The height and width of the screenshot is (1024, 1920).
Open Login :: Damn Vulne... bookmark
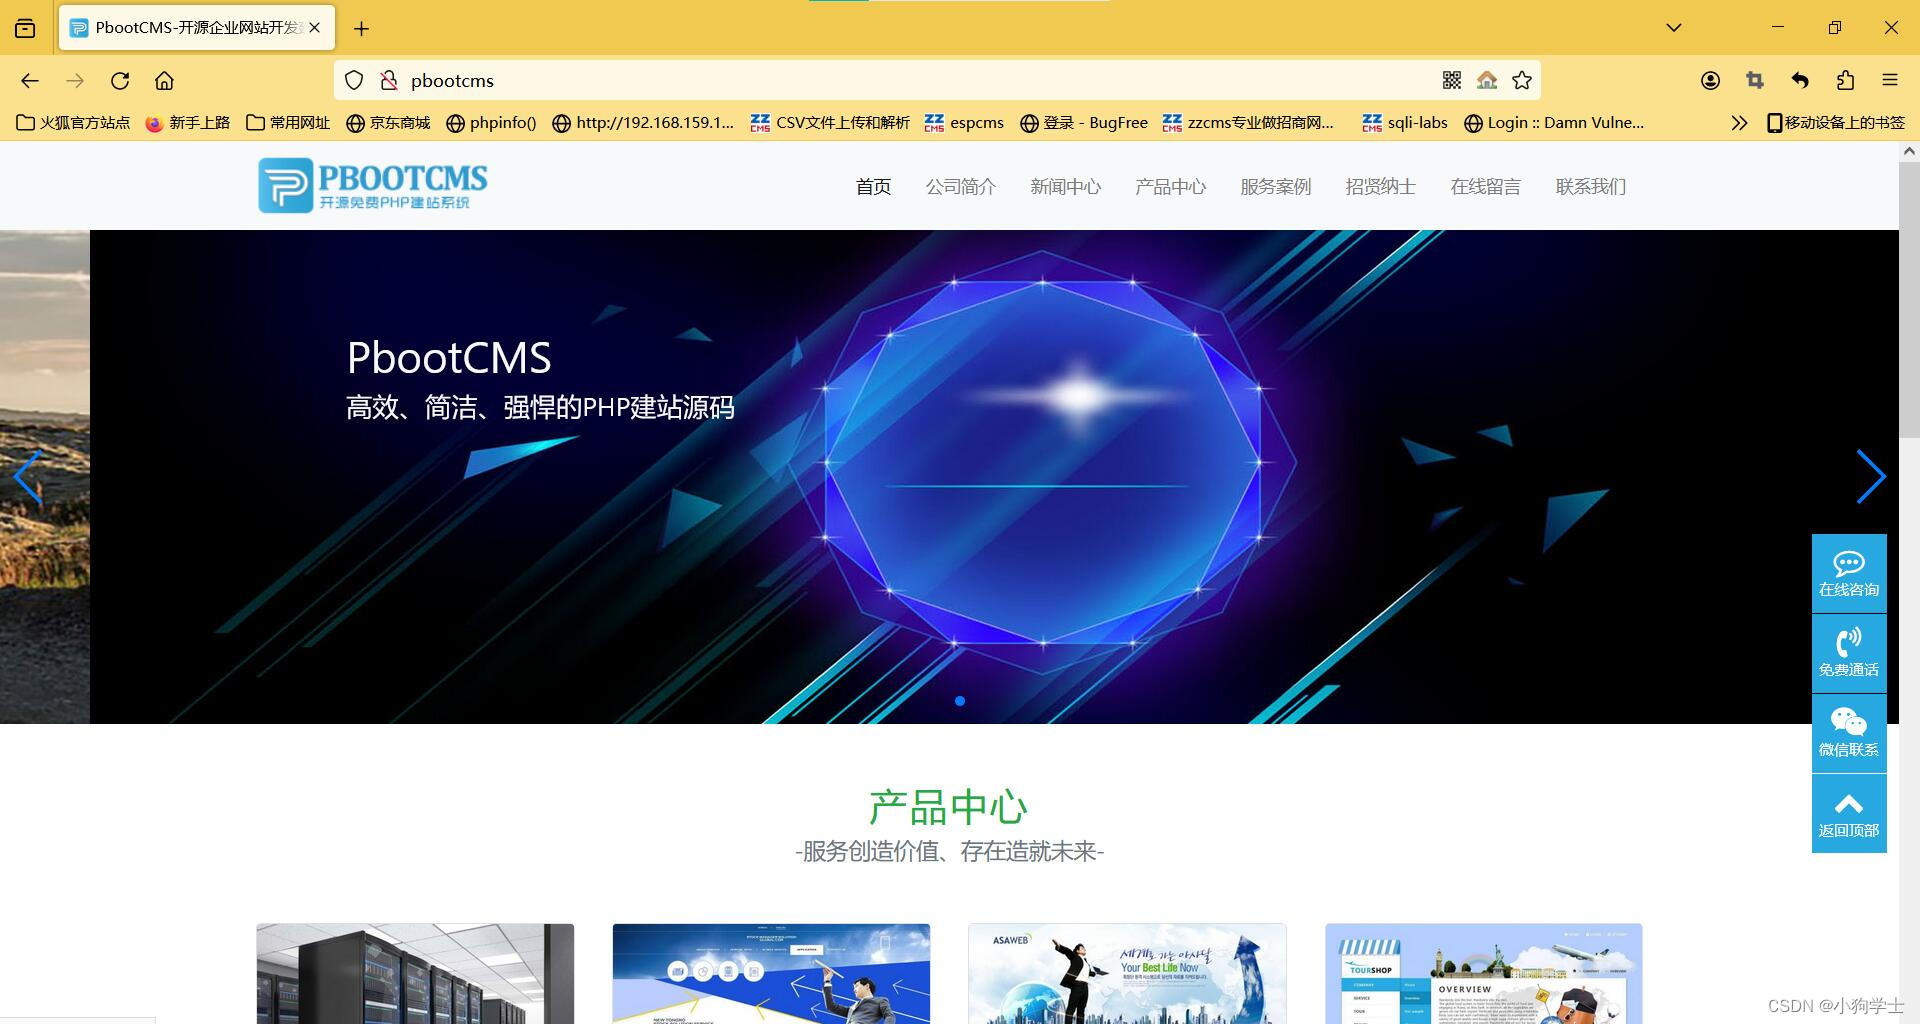tap(1554, 123)
